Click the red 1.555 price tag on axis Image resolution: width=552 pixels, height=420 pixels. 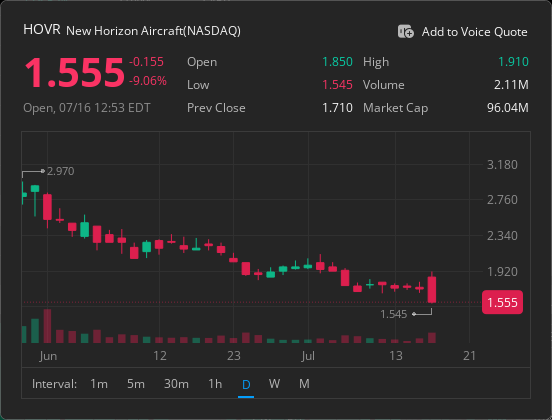click(502, 302)
